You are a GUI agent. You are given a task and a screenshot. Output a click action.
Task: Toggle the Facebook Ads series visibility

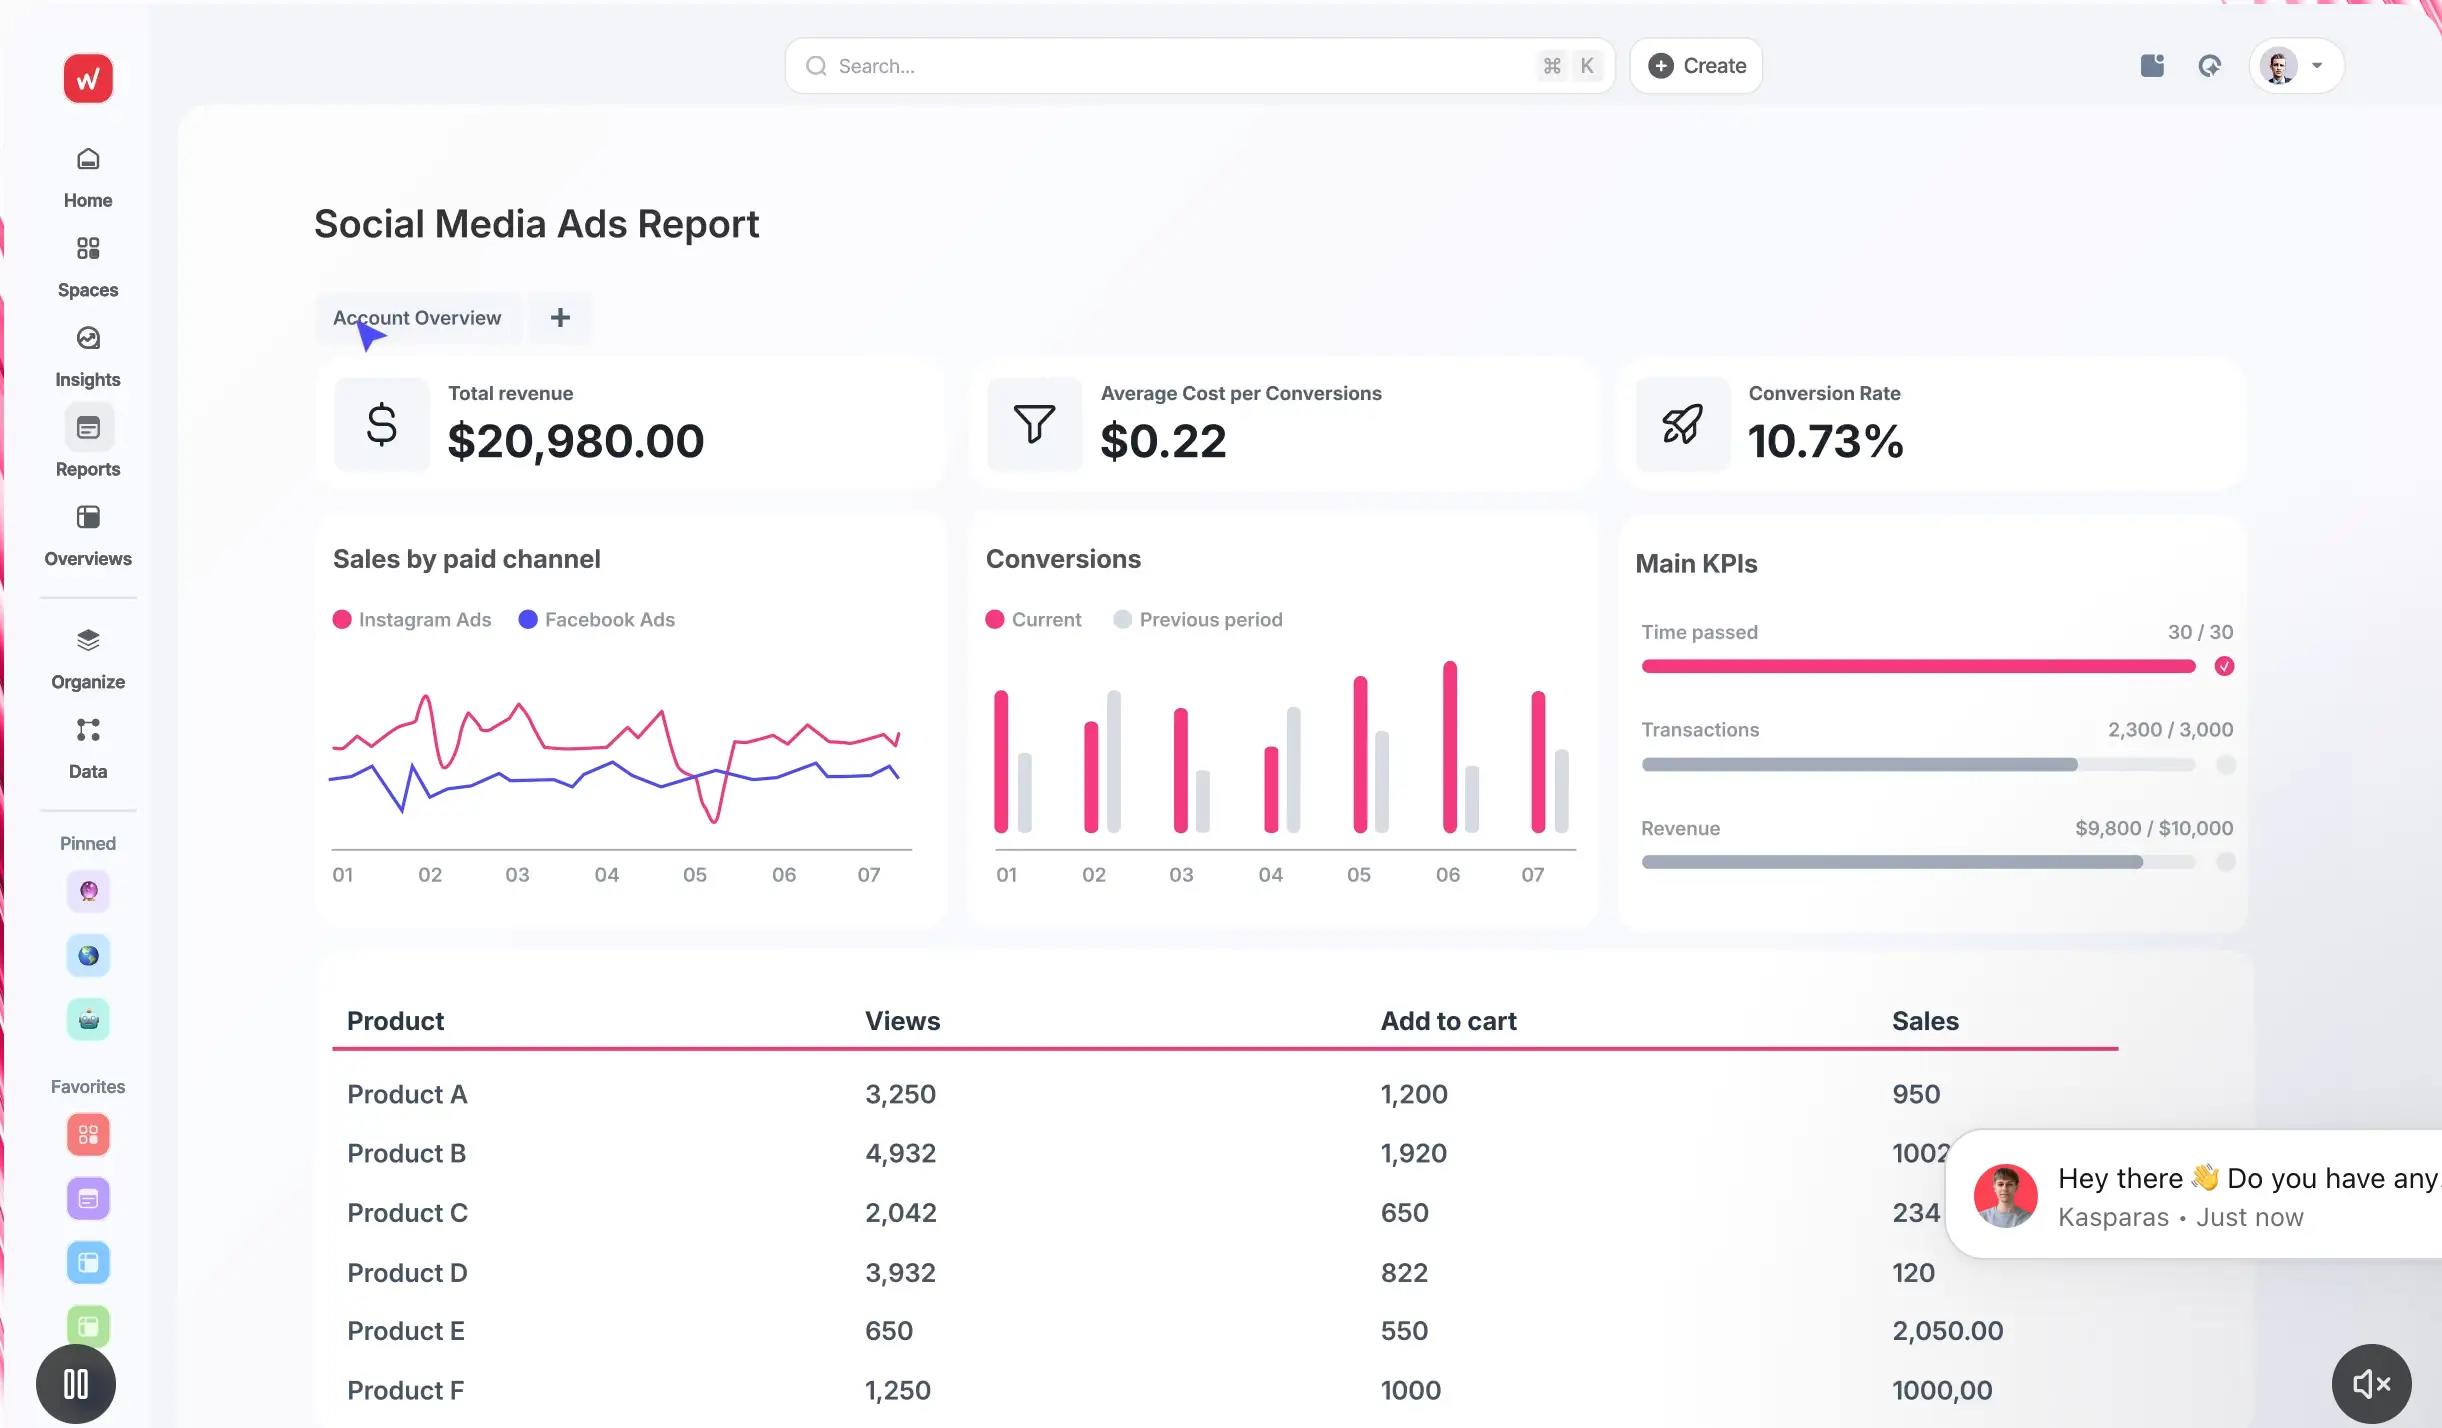click(x=597, y=619)
